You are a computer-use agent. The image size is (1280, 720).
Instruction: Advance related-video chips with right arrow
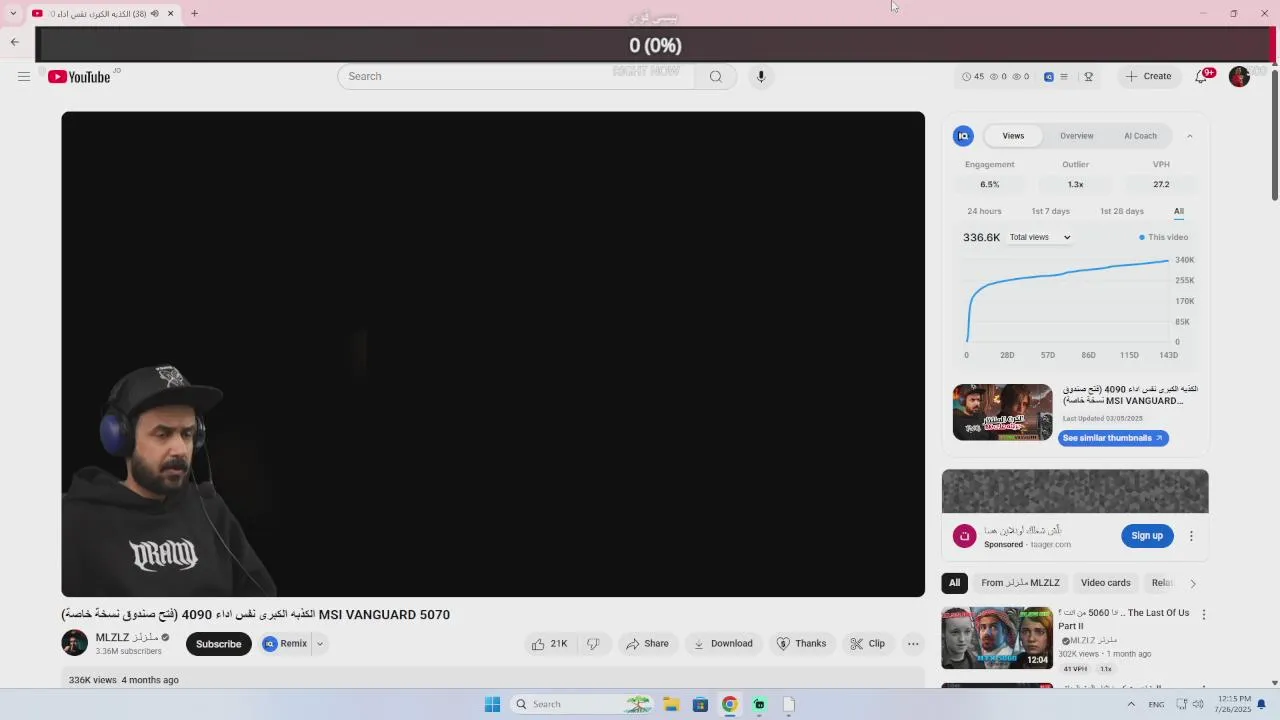coord(1192,583)
